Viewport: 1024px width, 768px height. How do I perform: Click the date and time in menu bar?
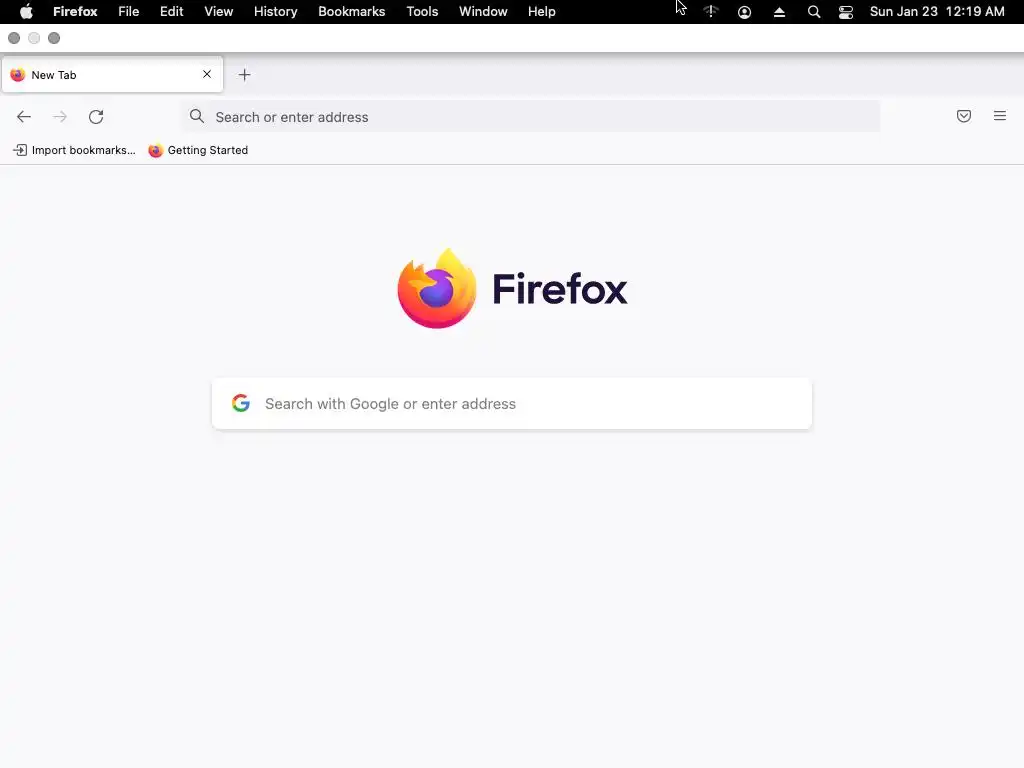pos(937,11)
